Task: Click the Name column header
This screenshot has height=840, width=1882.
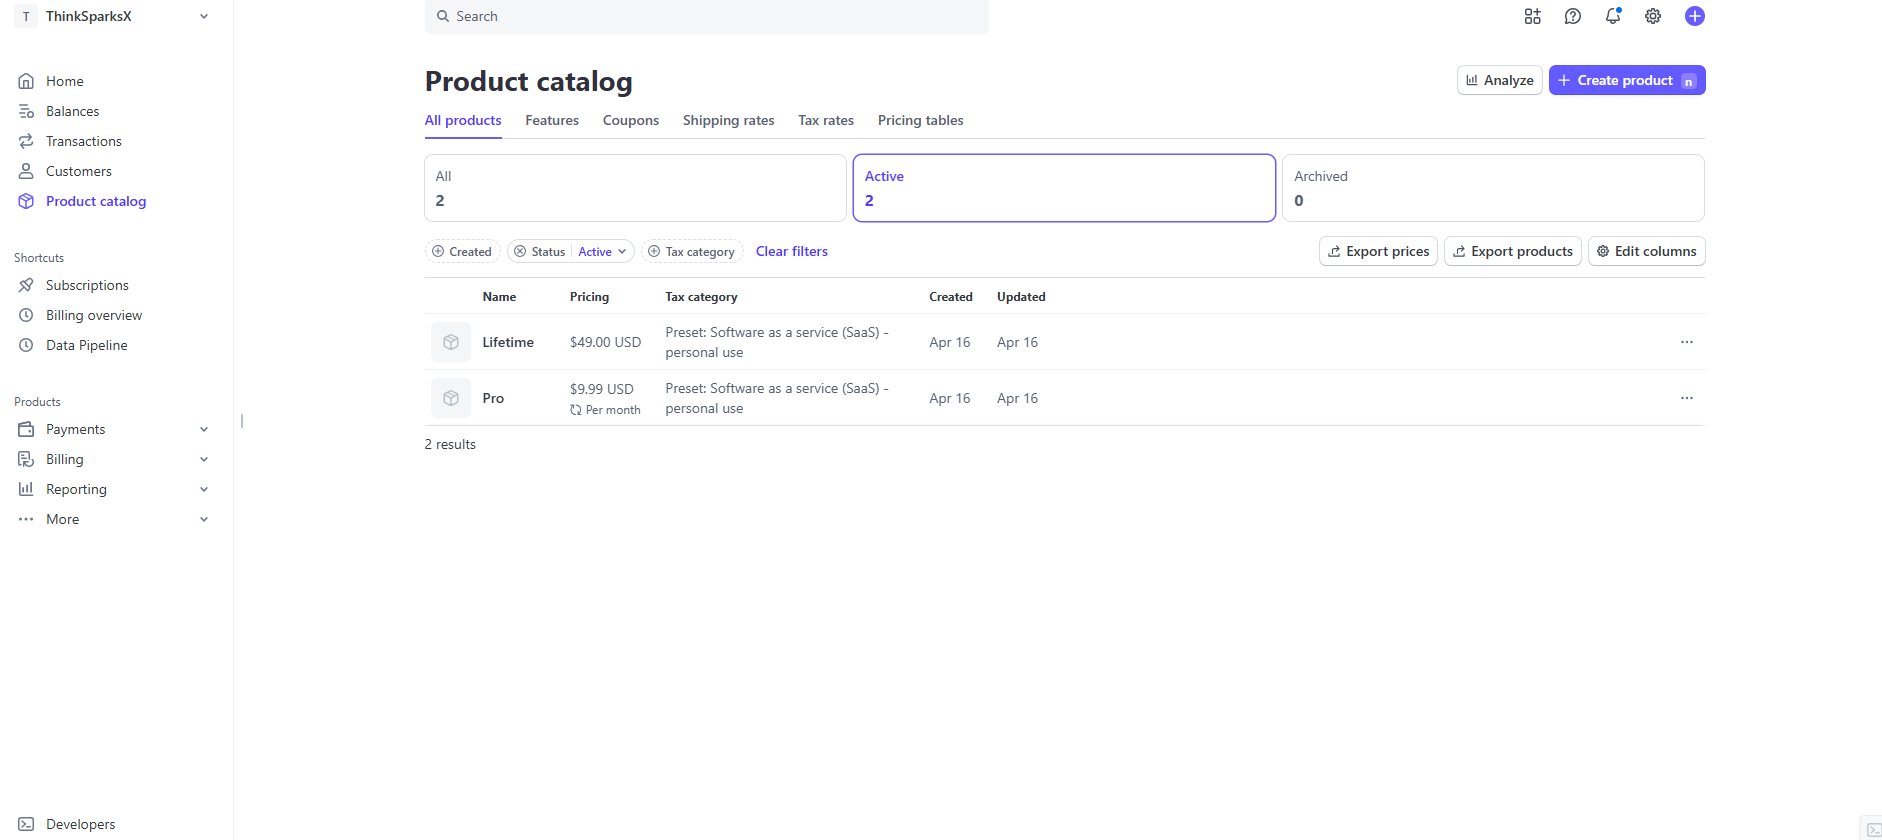Action: (499, 297)
